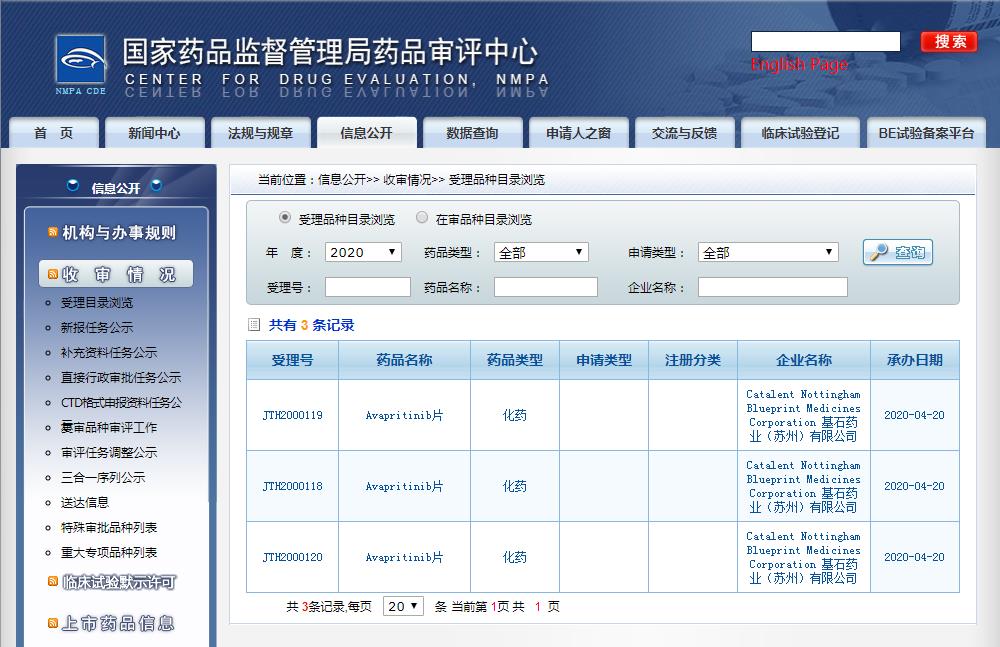Screen dimensions: 1000x647
Task: Switch to the 数据查询 tab
Action: pyautogui.click(x=472, y=133)
